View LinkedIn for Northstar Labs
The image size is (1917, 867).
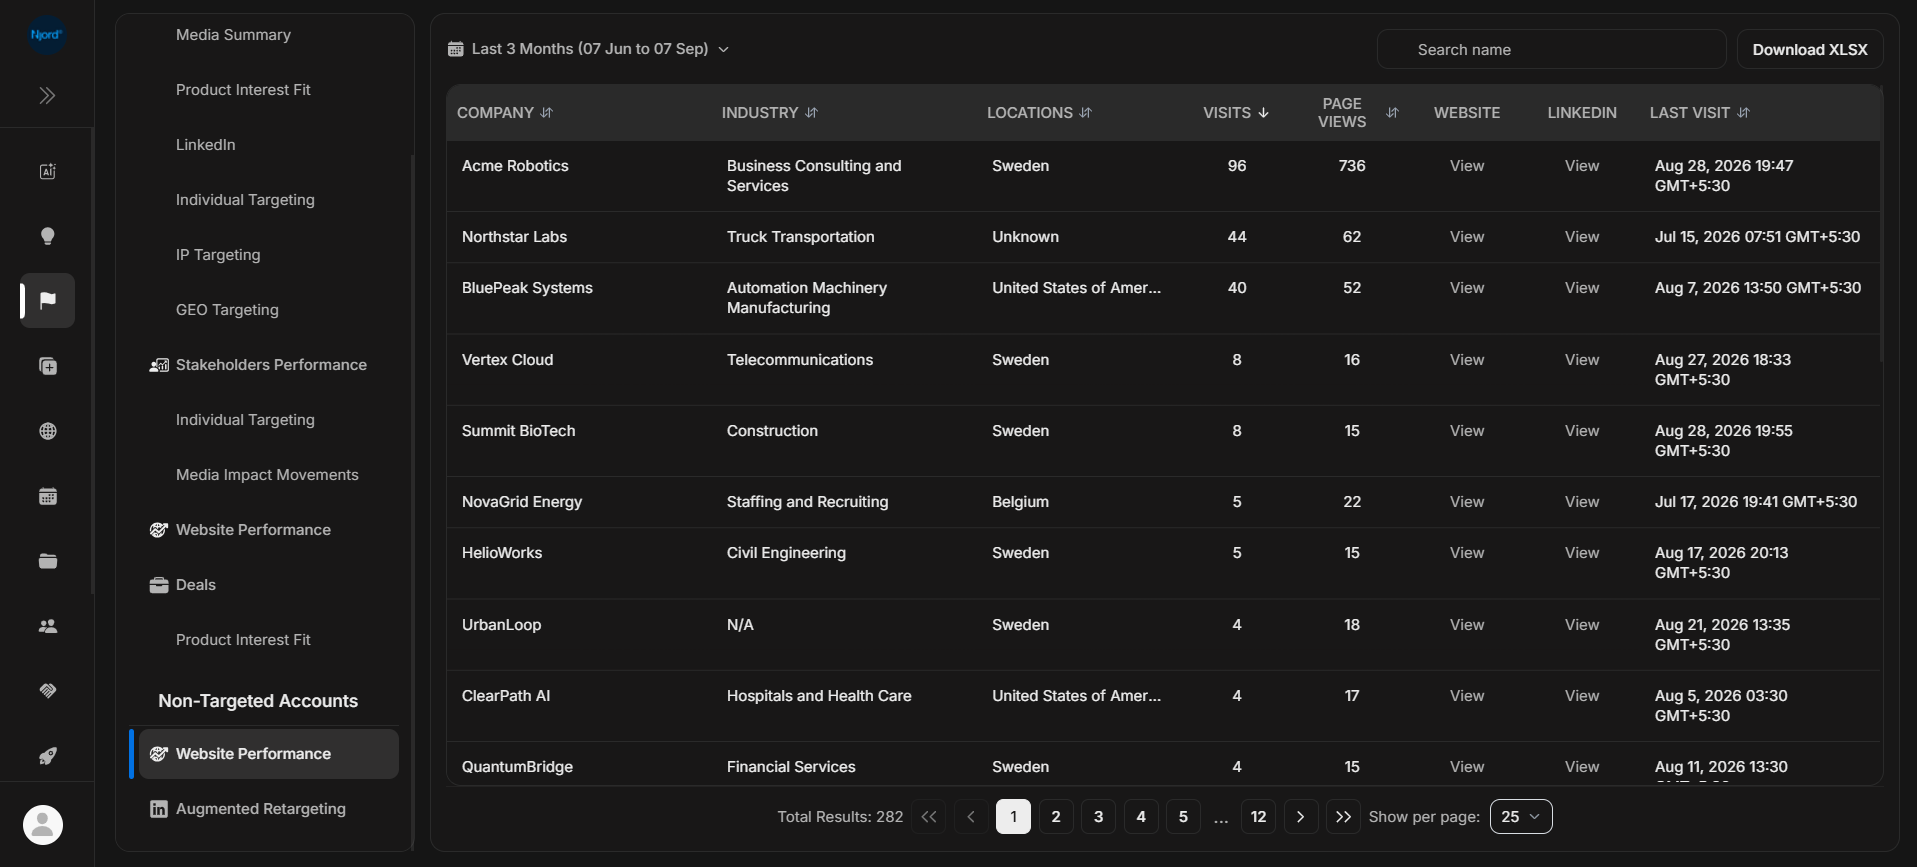click(x=1582, y=237)
